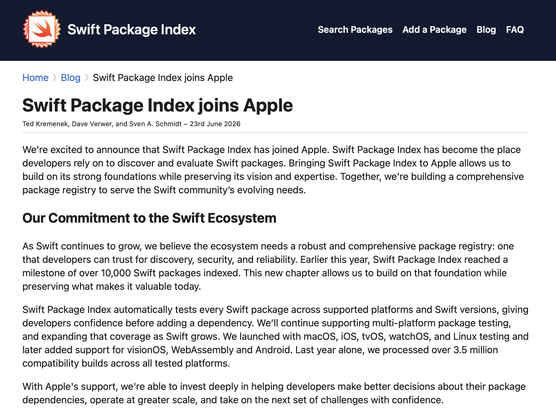The image size is (556, 415).
Task: Select the current page breadcrumb text
Action: coord(163,78)
